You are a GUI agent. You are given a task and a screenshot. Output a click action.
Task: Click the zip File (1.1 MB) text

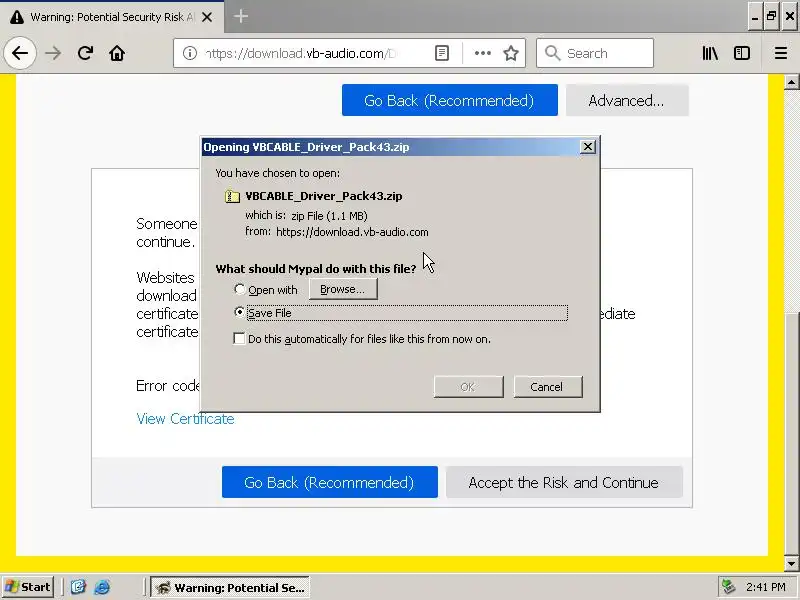[329, 216]
